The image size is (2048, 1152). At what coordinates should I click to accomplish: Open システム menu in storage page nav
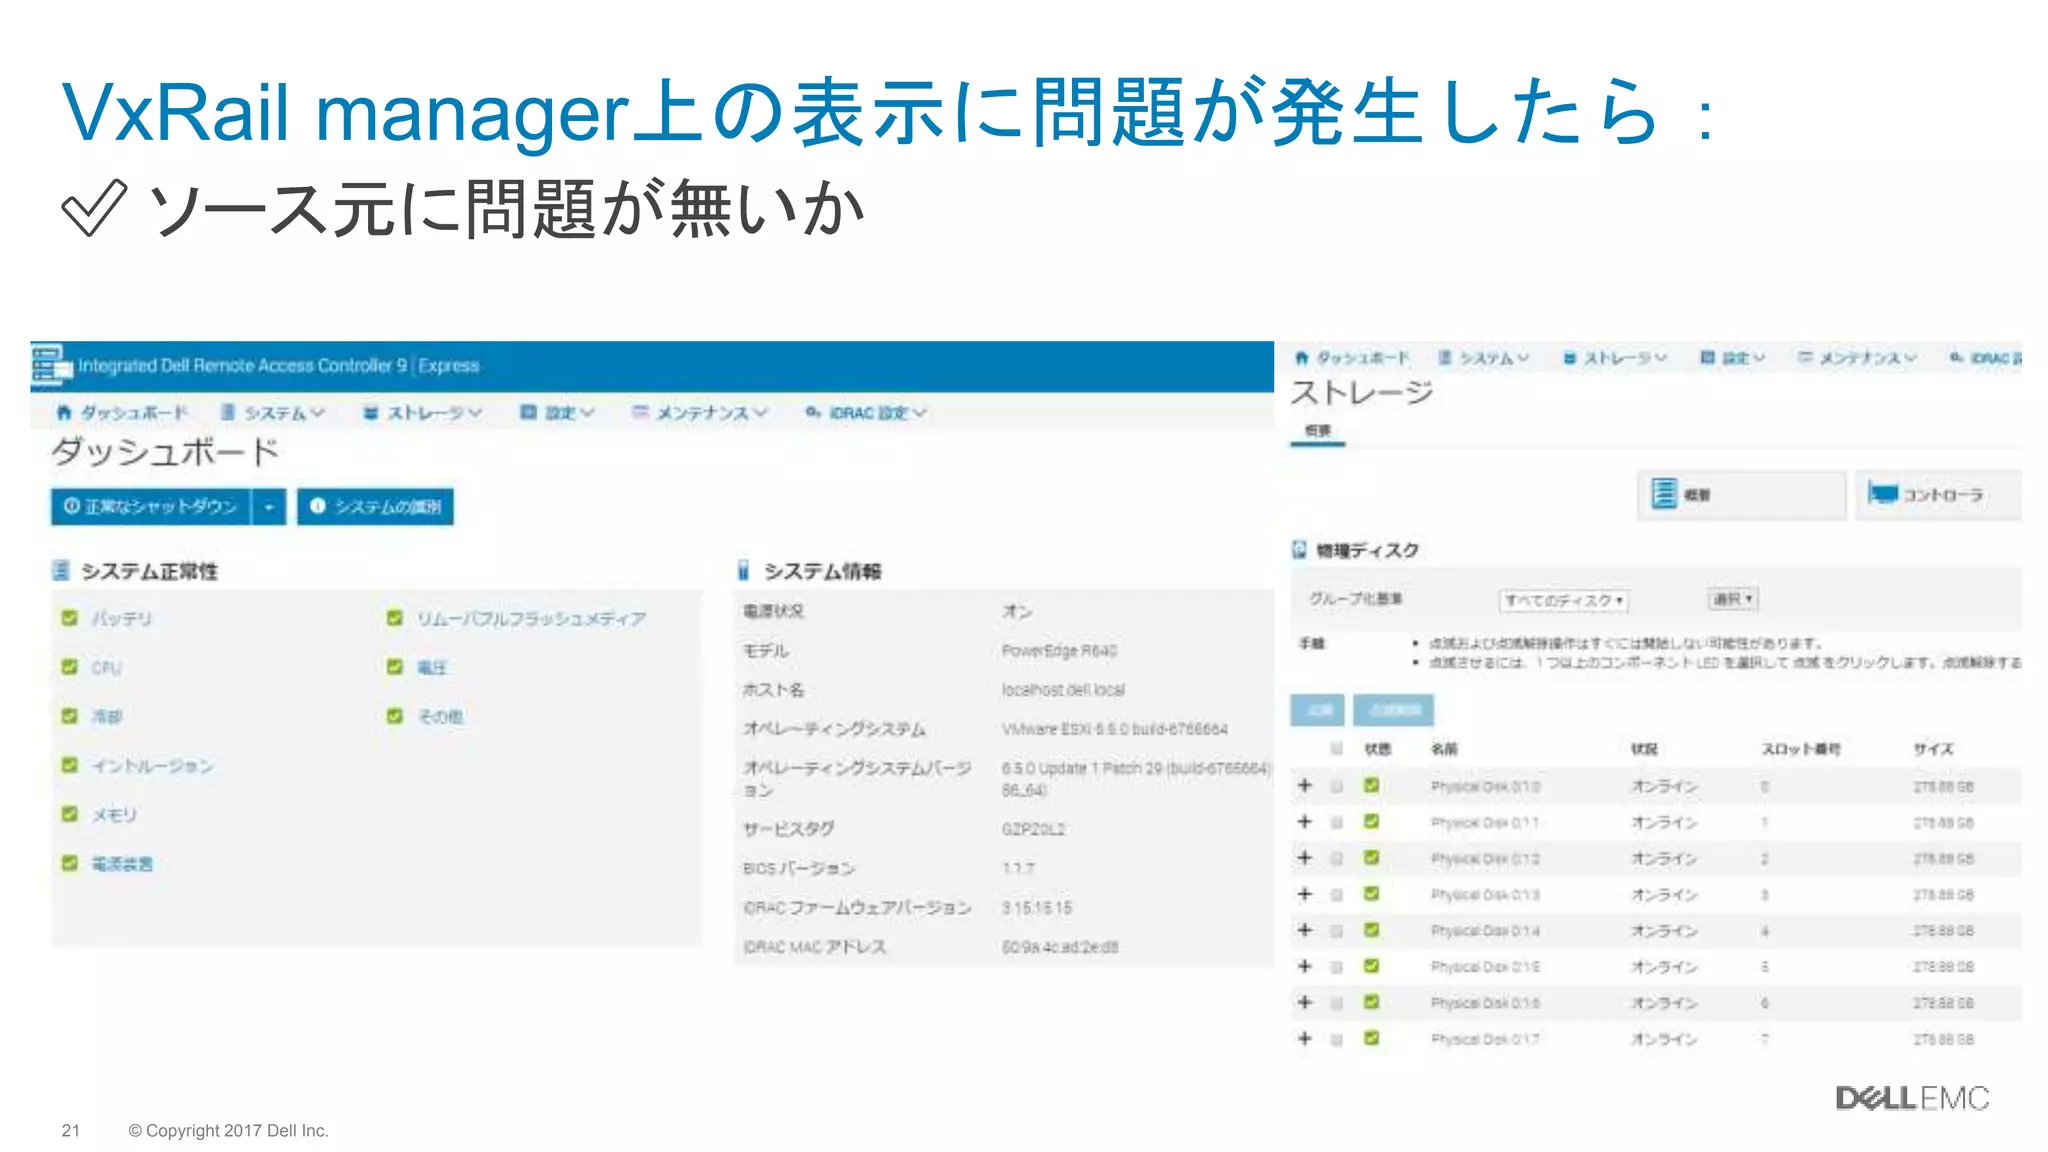click(1484, 357)
